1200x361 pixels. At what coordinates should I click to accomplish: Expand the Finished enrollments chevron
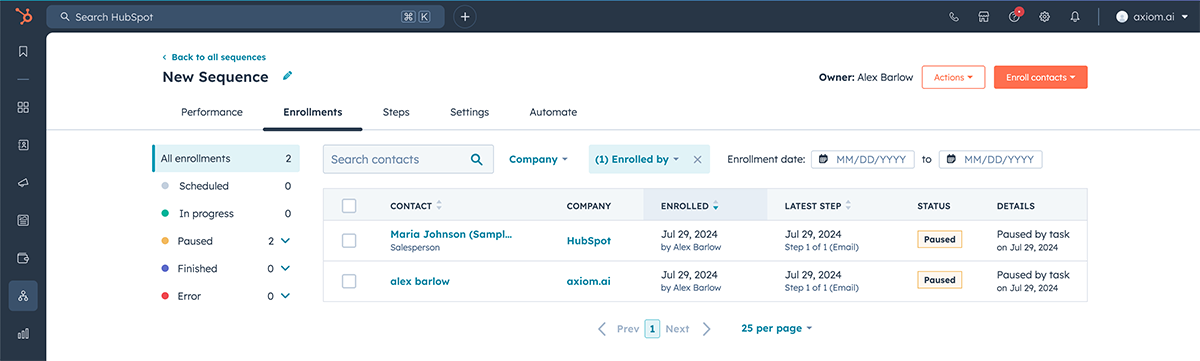click(x=285, y=268)
